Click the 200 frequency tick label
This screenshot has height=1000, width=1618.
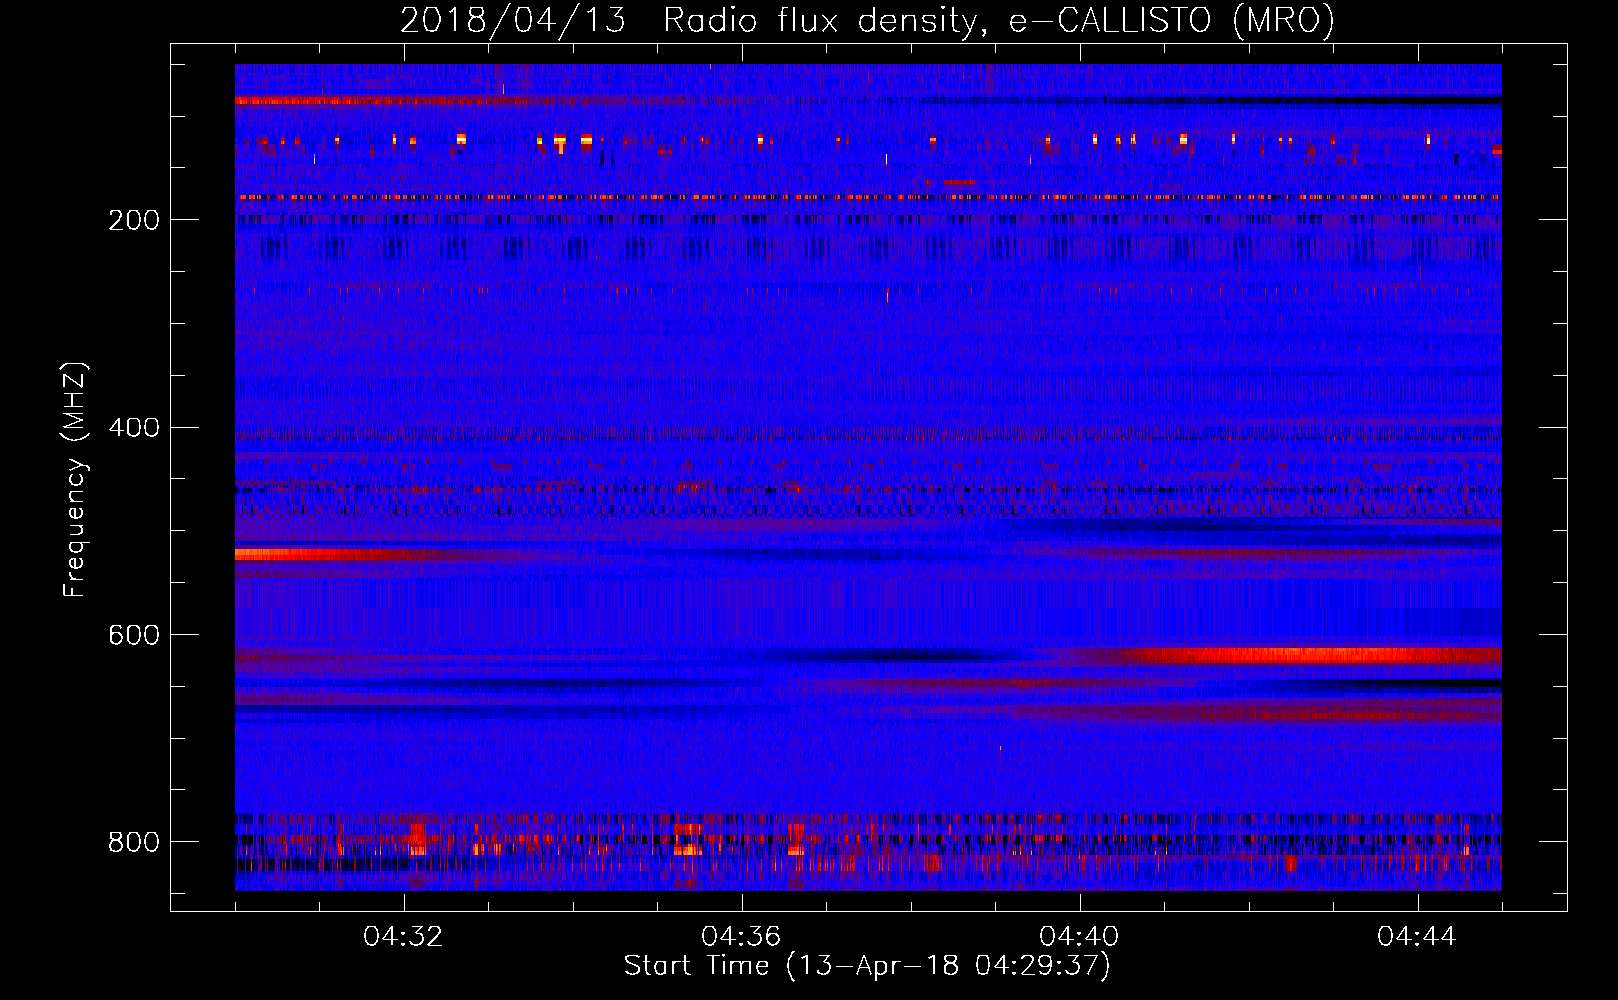134,220
